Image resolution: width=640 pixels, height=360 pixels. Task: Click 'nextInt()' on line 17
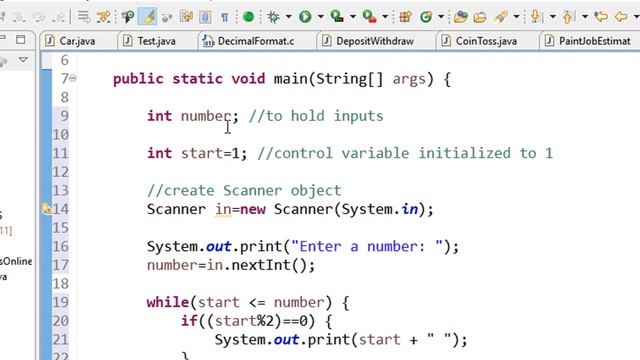[x=269, y=265]
